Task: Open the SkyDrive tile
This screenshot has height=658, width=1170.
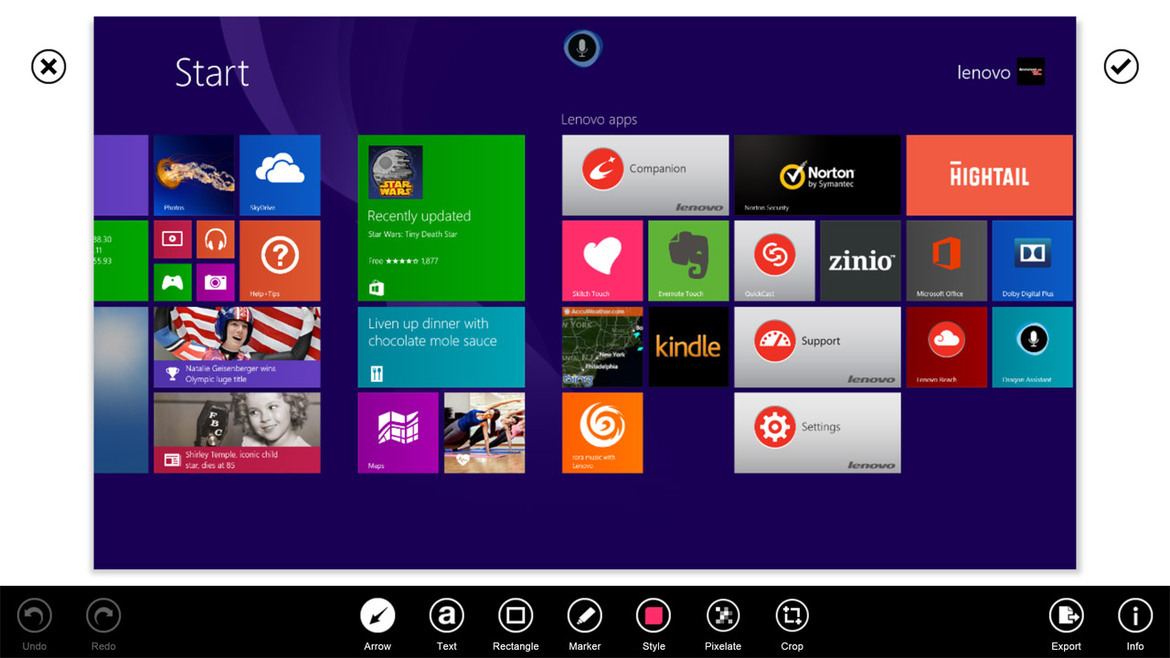Action: click(280, 175)
